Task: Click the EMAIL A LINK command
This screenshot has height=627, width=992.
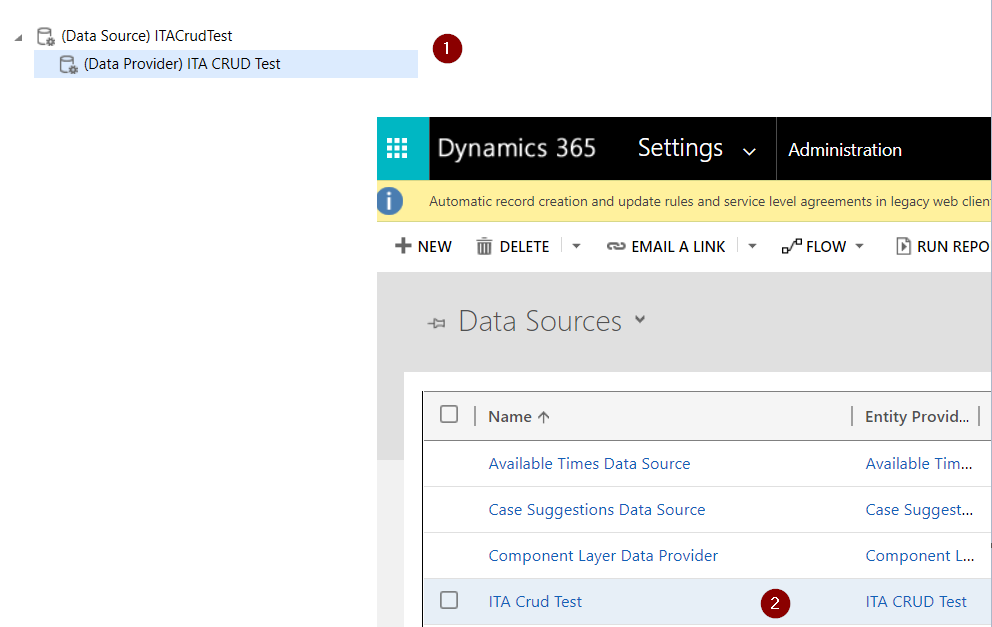Action: point(666,246)
